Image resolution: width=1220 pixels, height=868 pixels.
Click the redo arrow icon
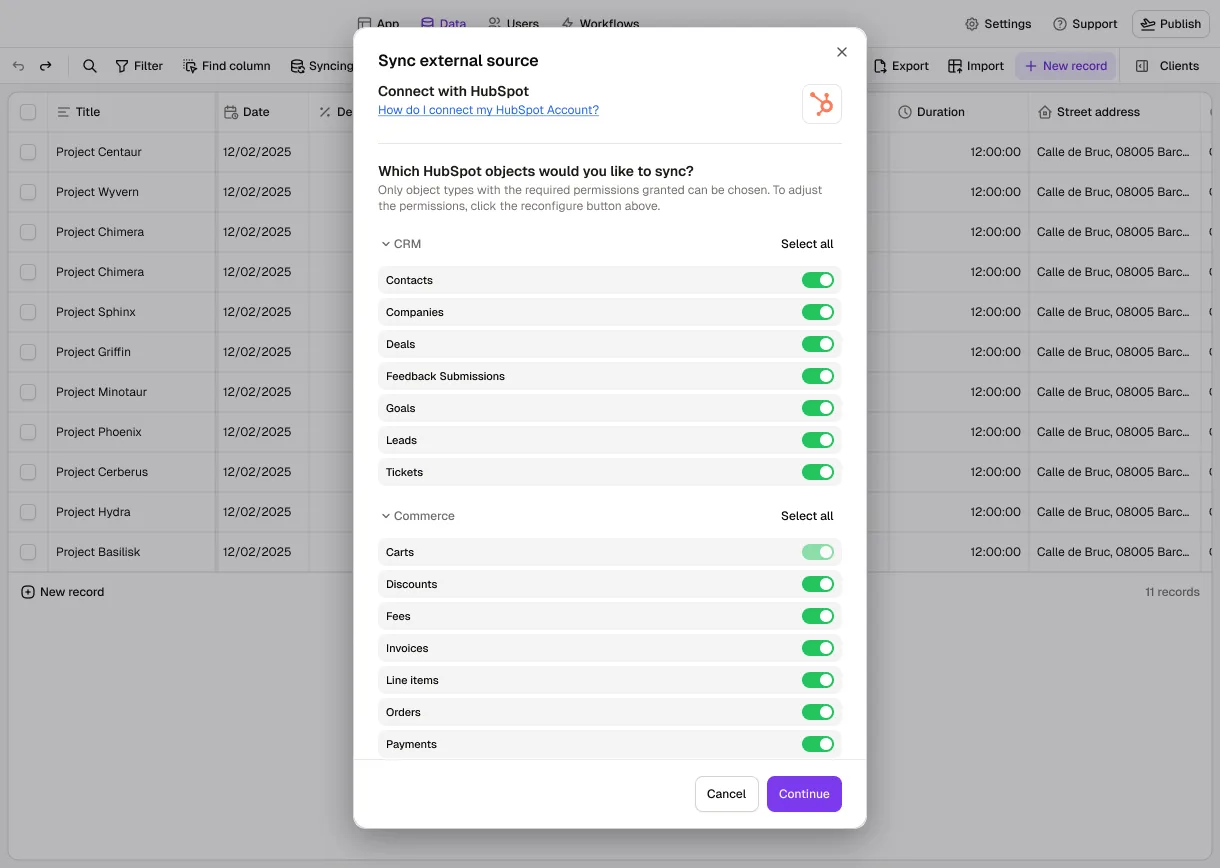point(45,66)
